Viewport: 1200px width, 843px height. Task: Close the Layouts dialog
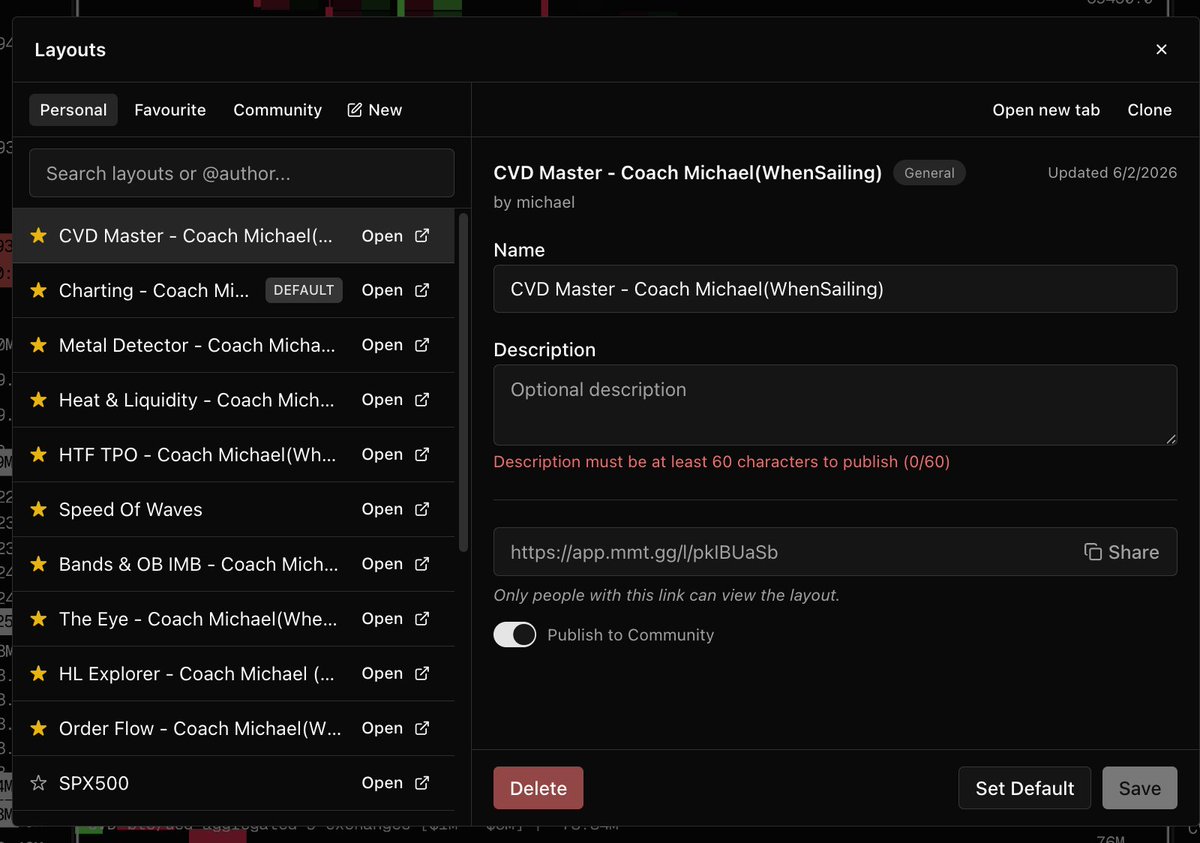1161,49
